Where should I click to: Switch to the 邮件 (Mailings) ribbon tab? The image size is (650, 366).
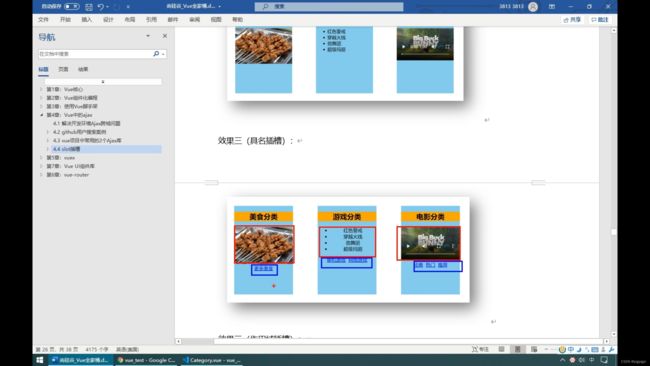pyautogui.click(x=173, y=19)
